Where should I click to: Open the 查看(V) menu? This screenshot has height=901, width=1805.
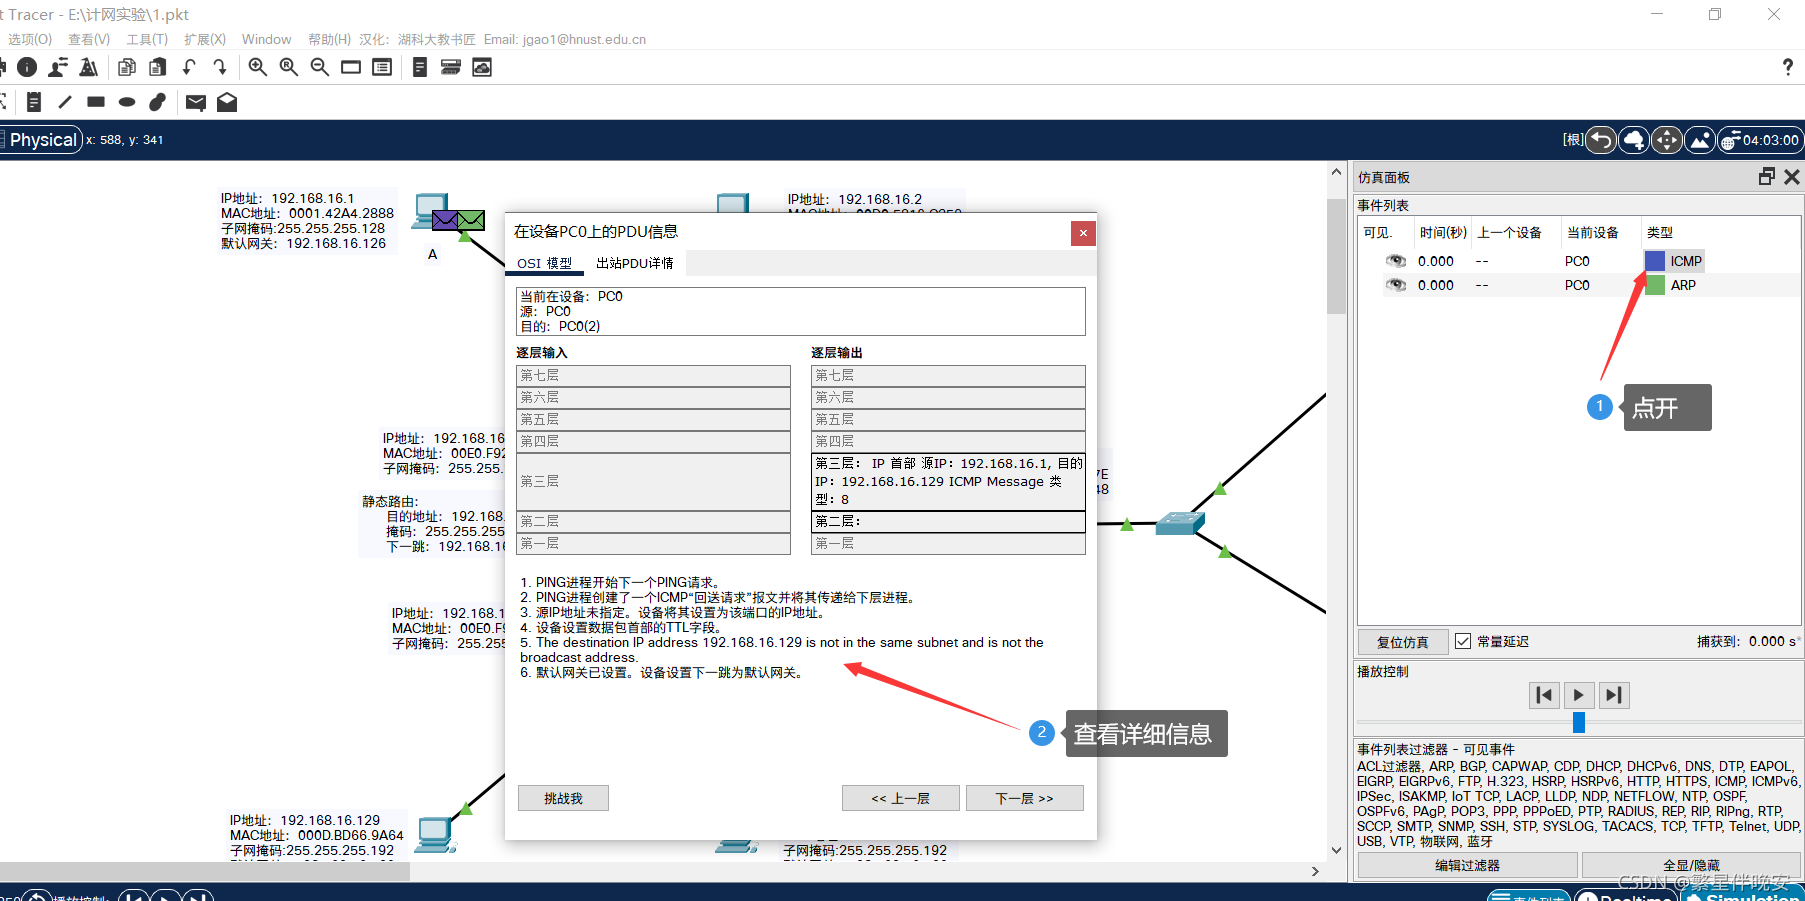(x=89, y=39)
